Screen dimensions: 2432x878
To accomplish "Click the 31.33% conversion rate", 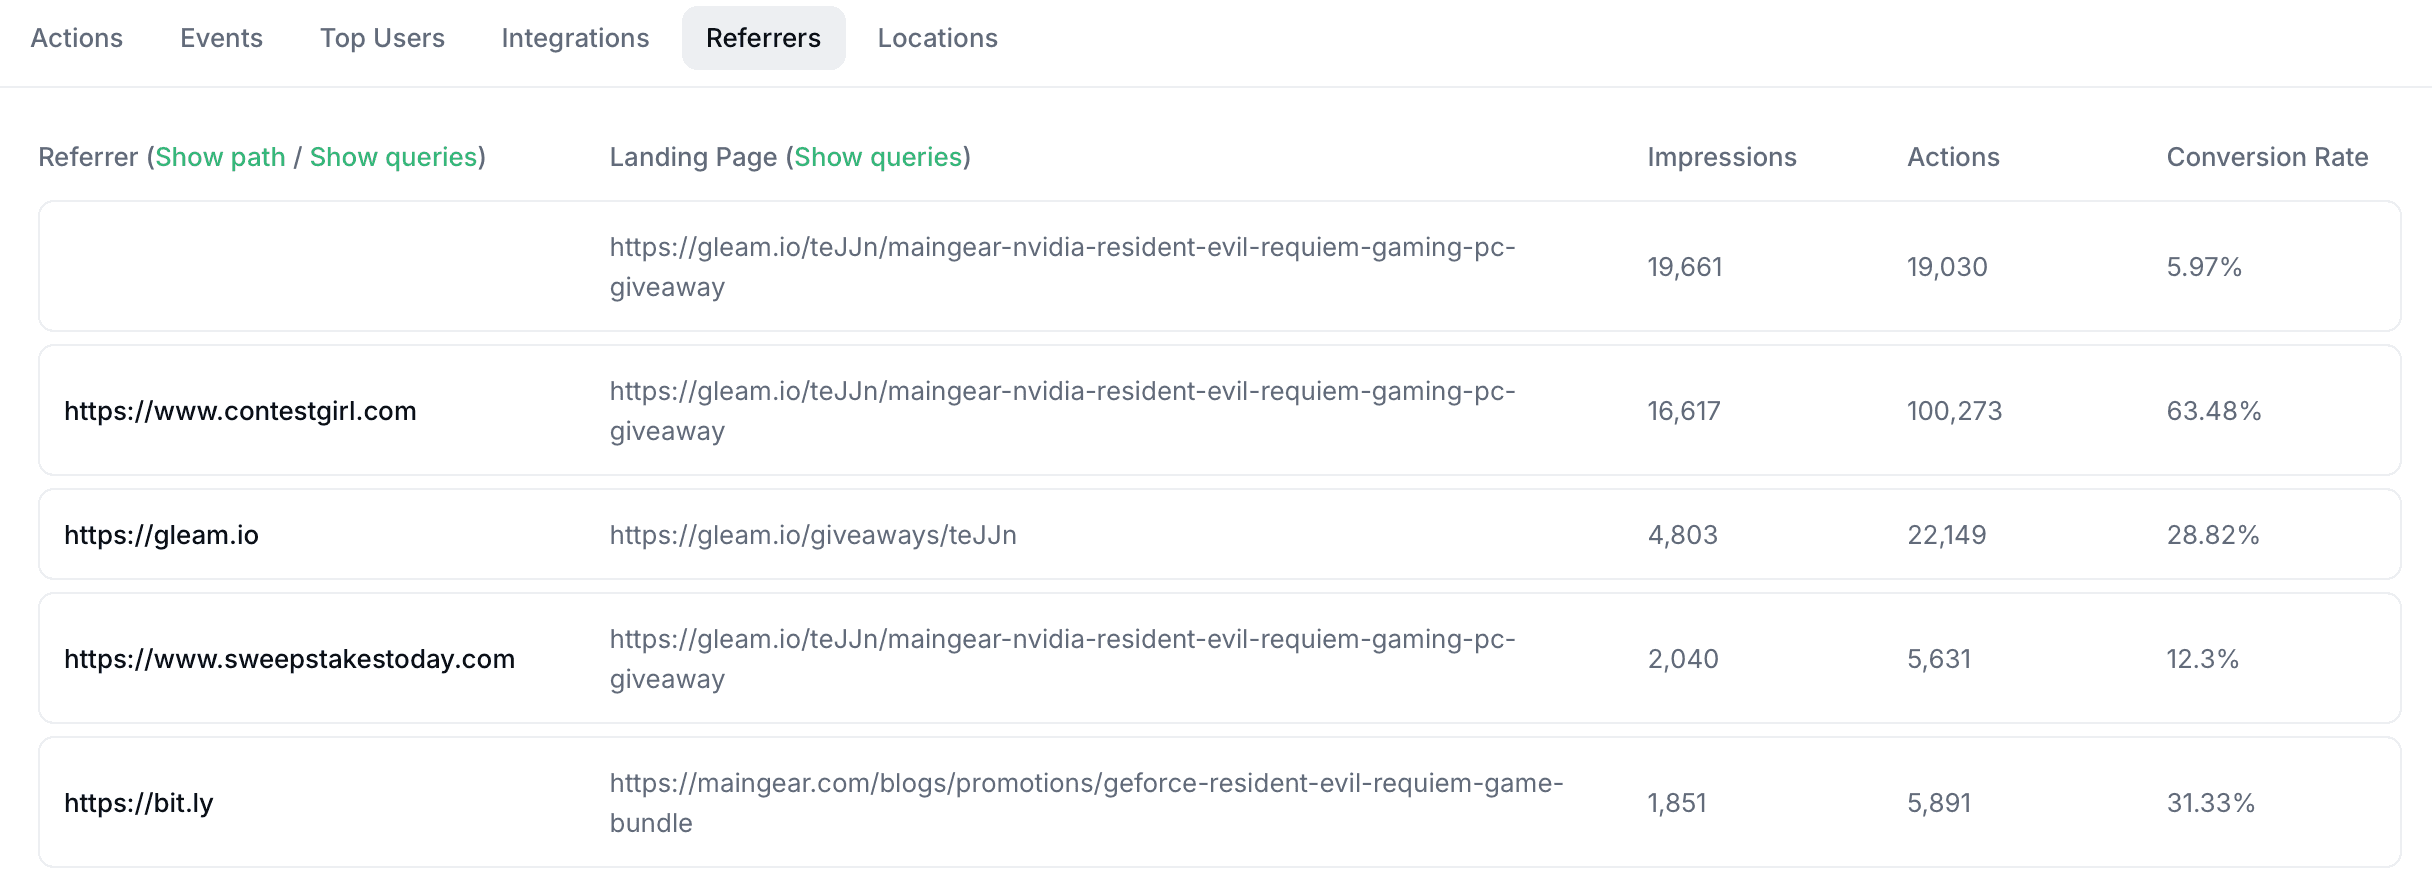I will tap(2211, 803).
